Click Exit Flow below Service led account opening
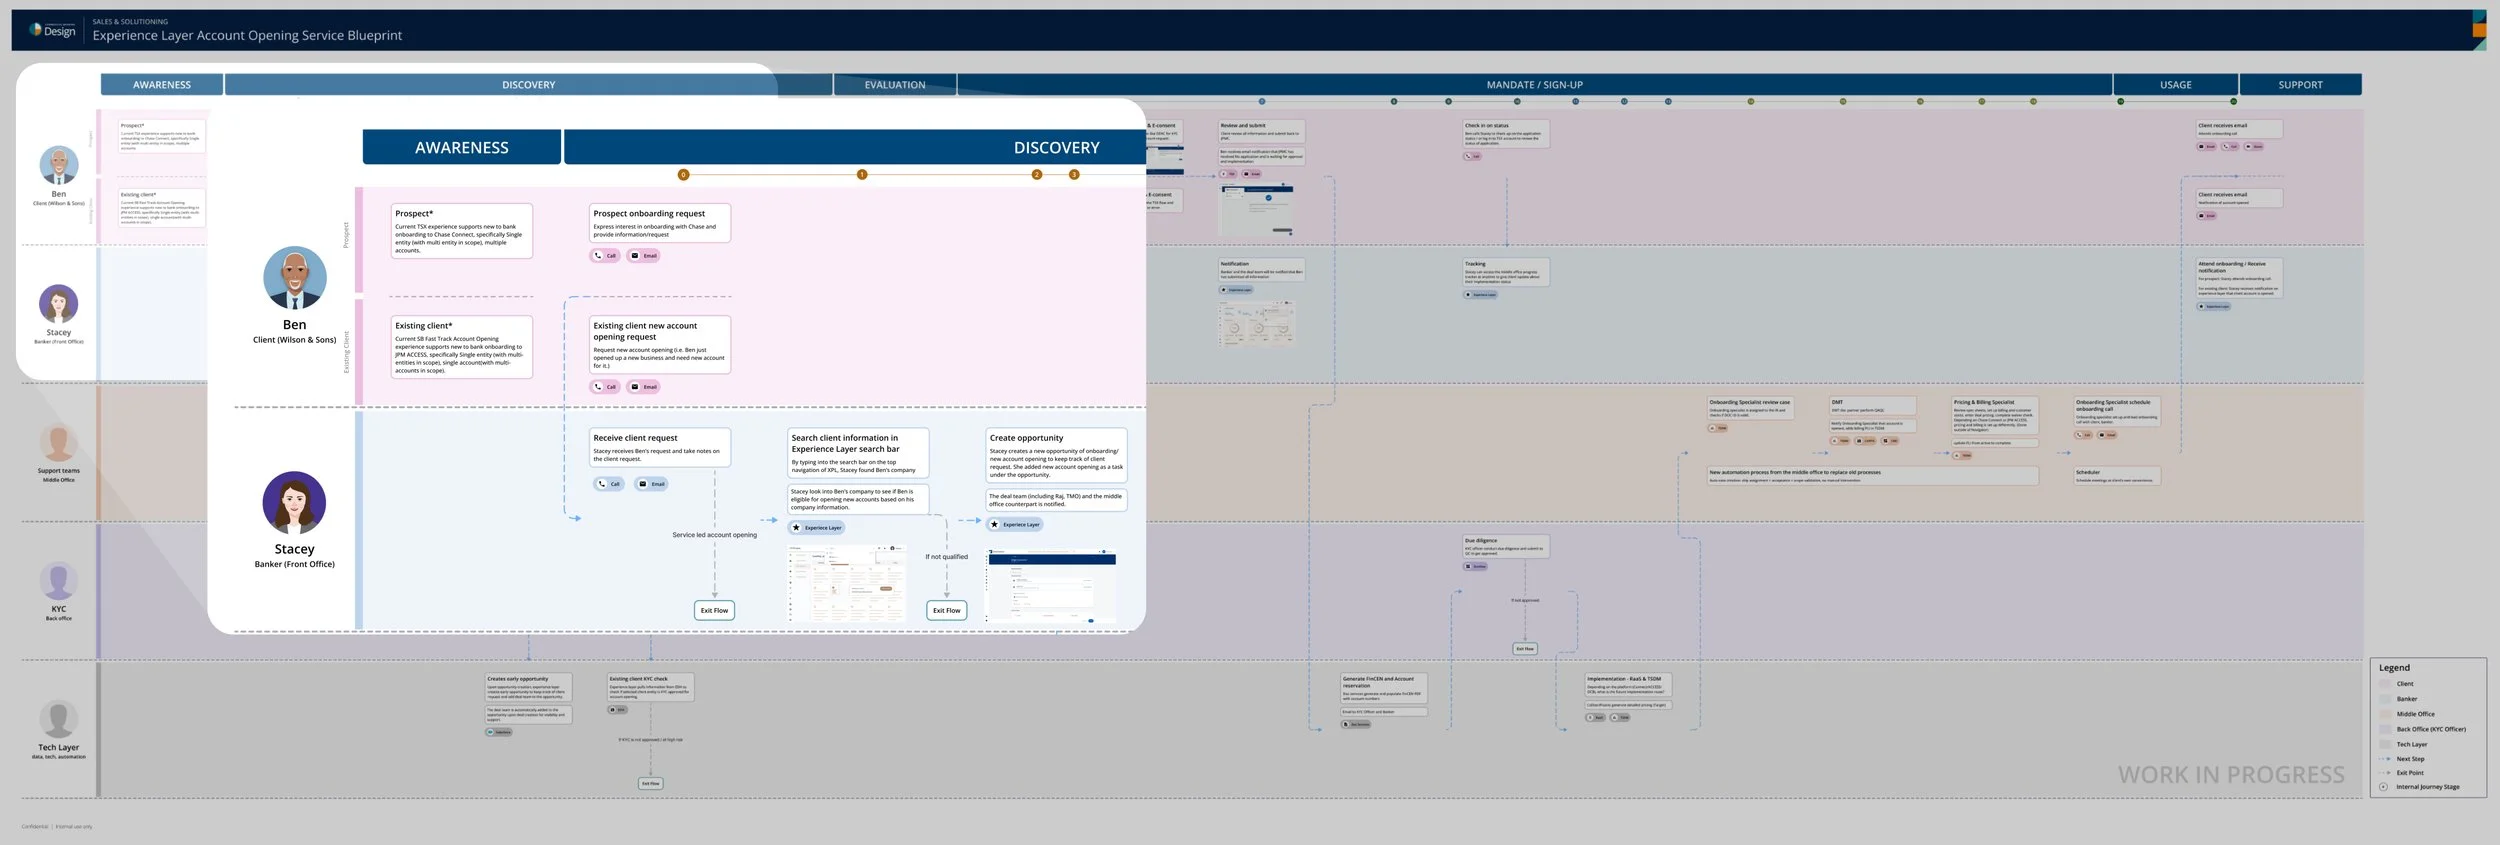This screenshot has height=845, width=2500. [x=714, y=610]
